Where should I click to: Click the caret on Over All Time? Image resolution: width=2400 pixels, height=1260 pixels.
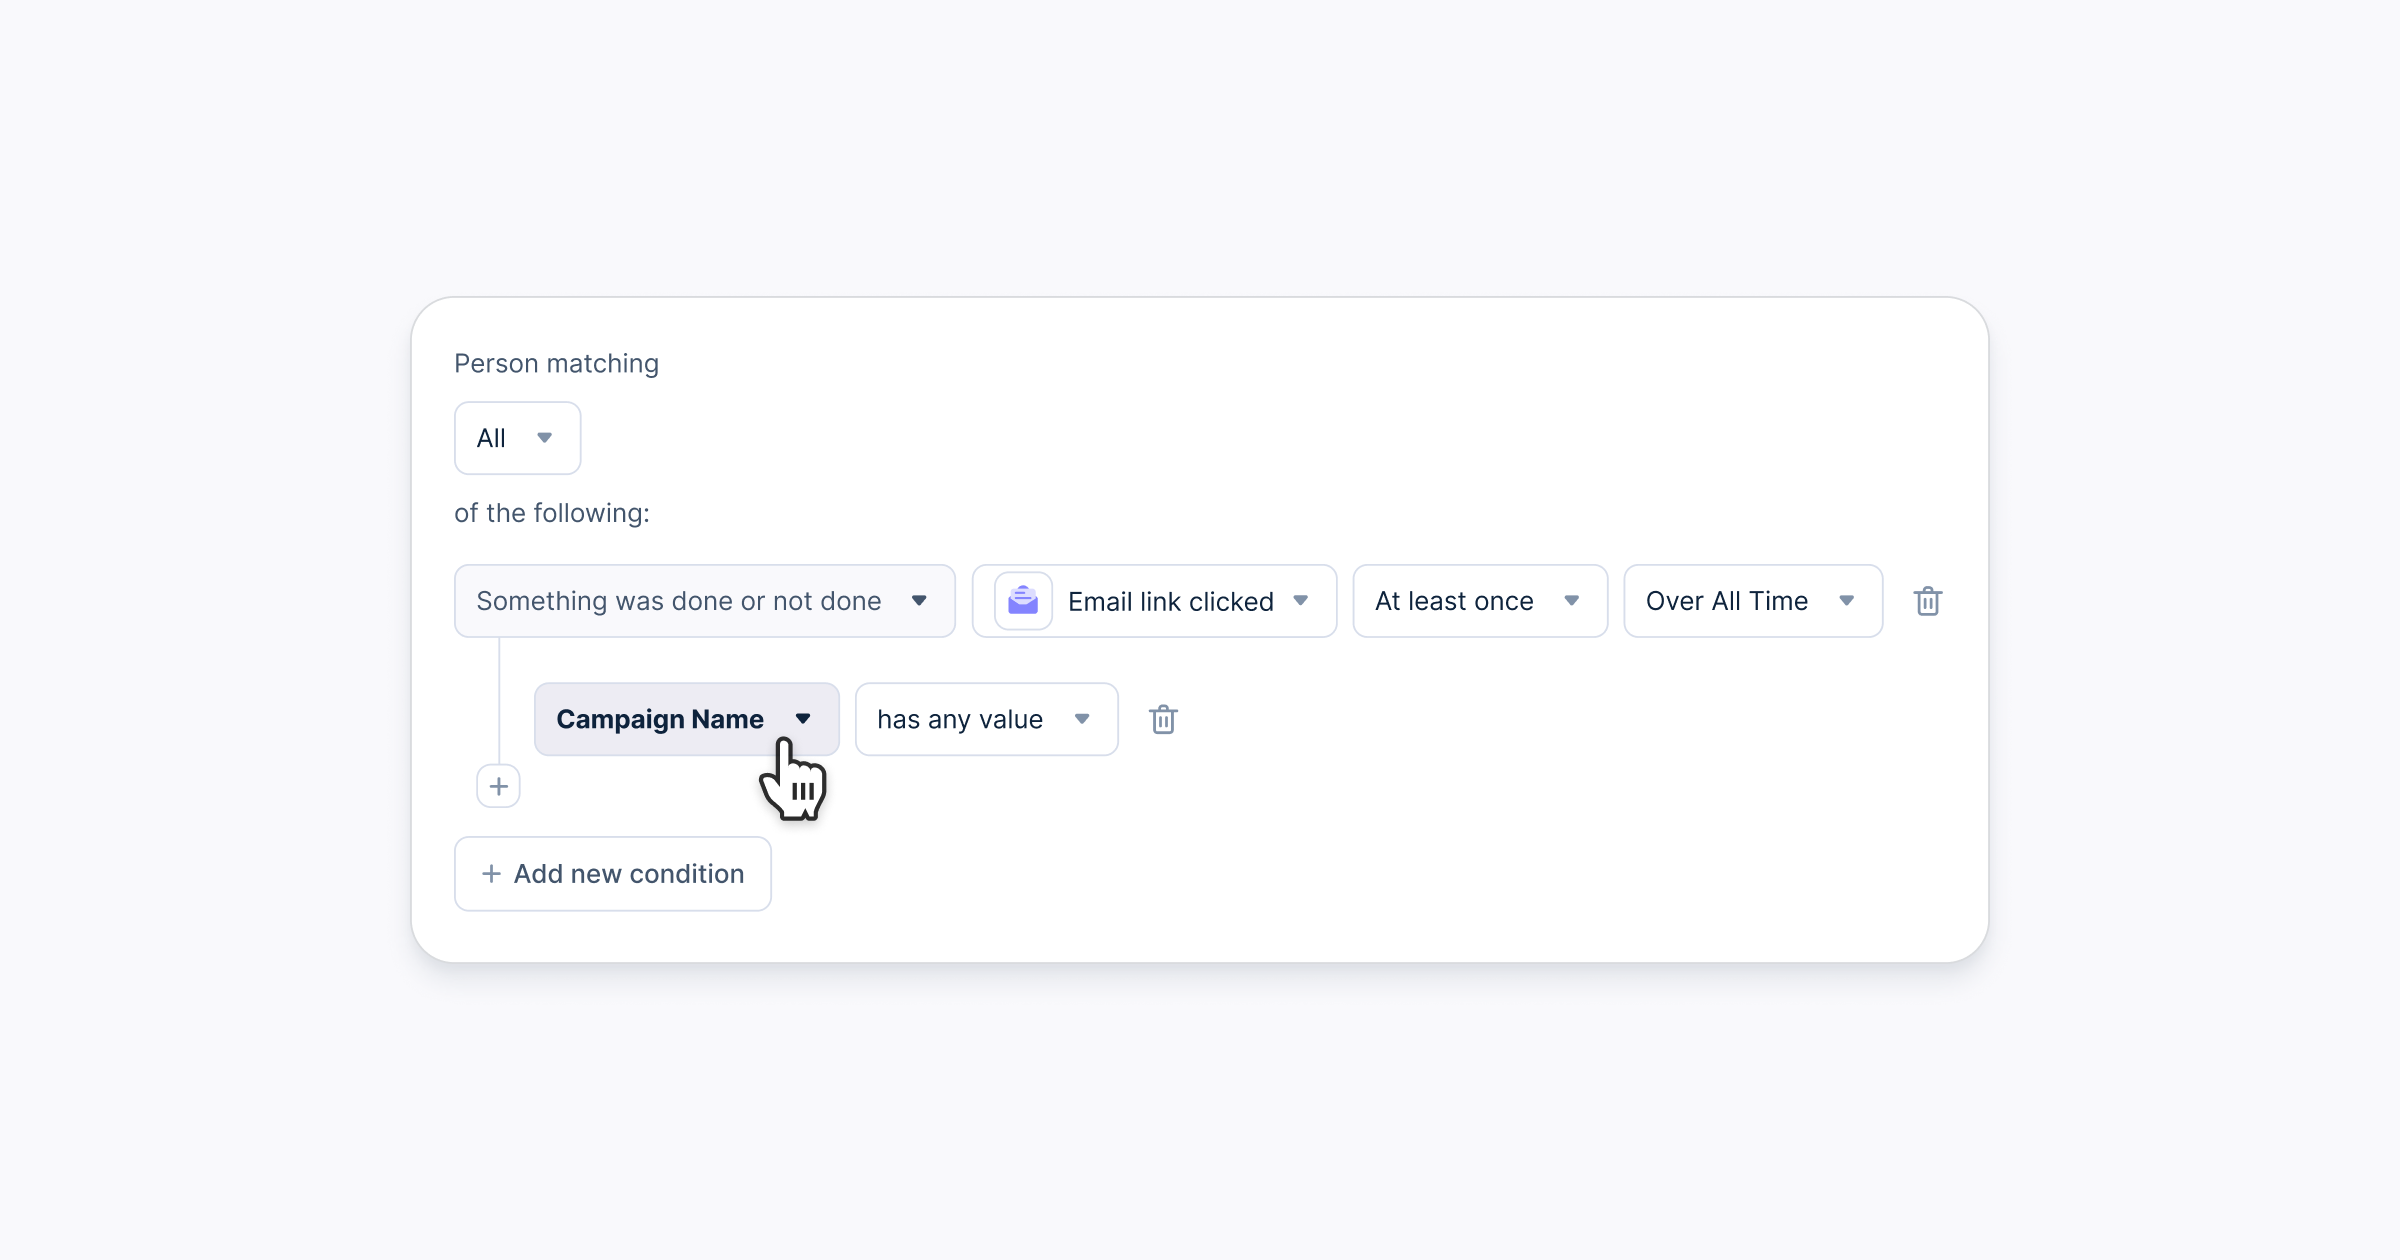click(x=1847, y=601)
